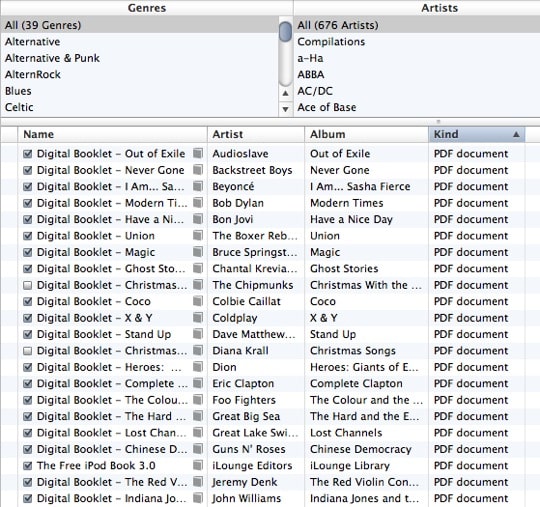
Task: Uncheck the Out of Exile booklet checkbox
Action: click(28, 154)
